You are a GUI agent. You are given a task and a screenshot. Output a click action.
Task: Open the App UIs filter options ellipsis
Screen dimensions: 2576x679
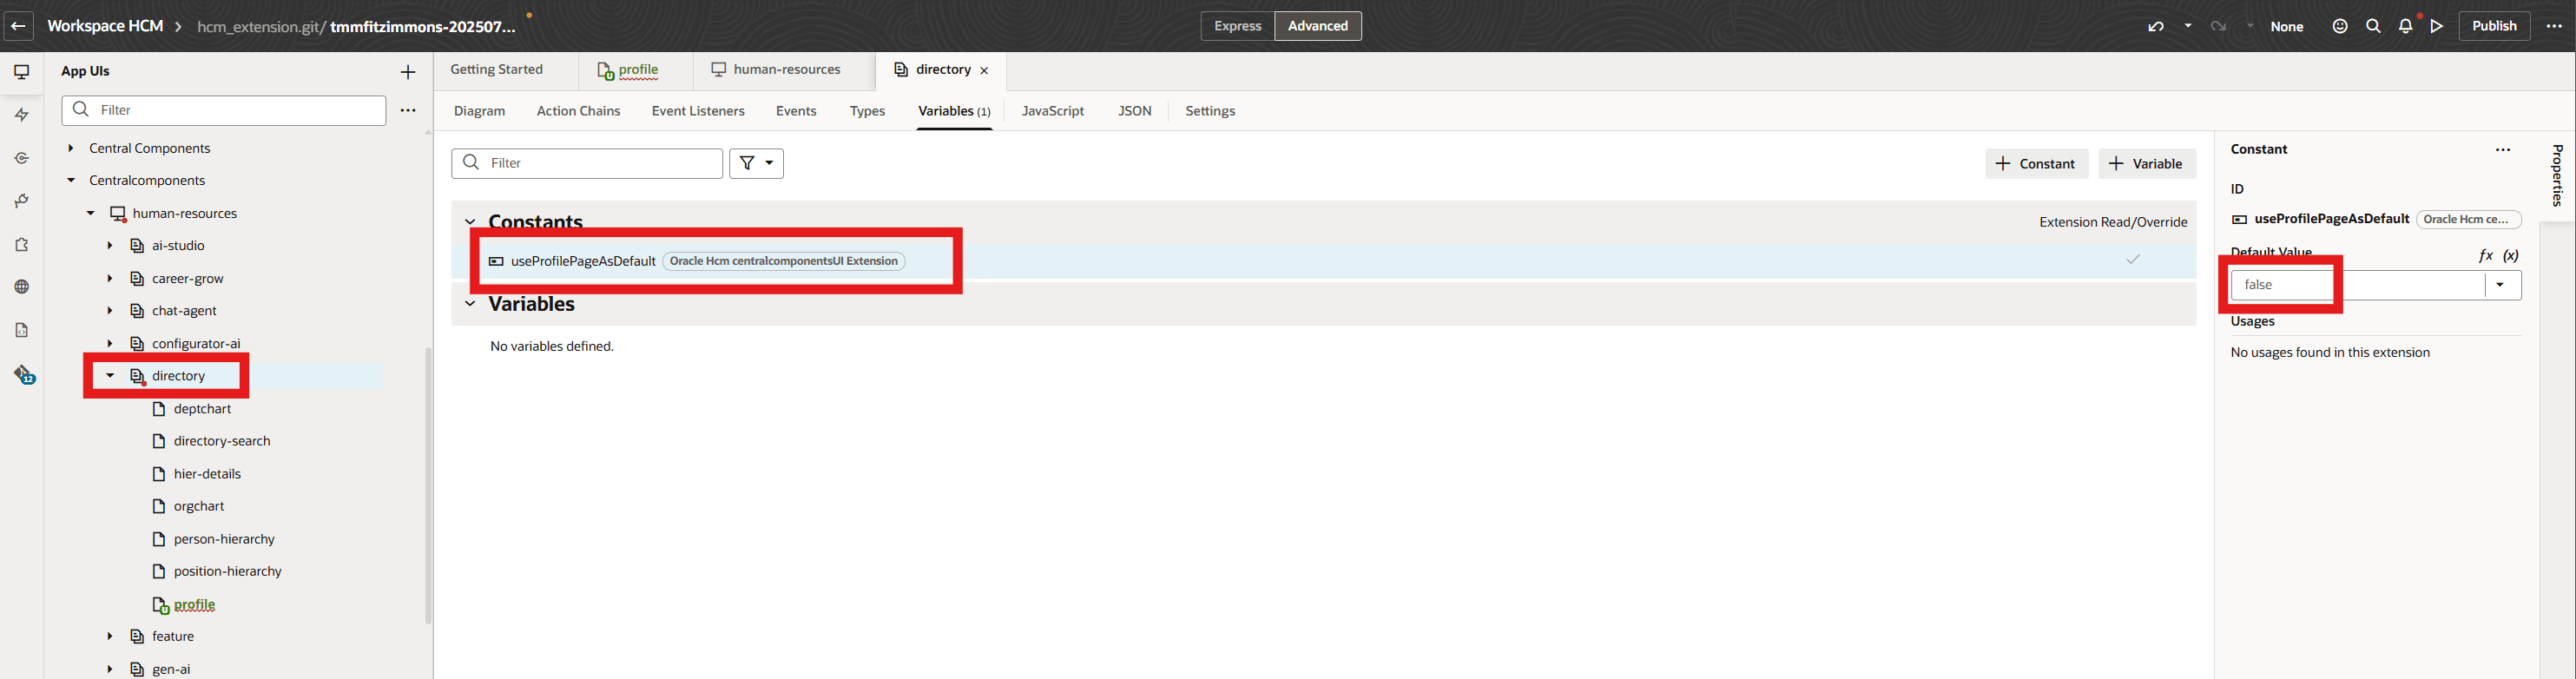408,110
